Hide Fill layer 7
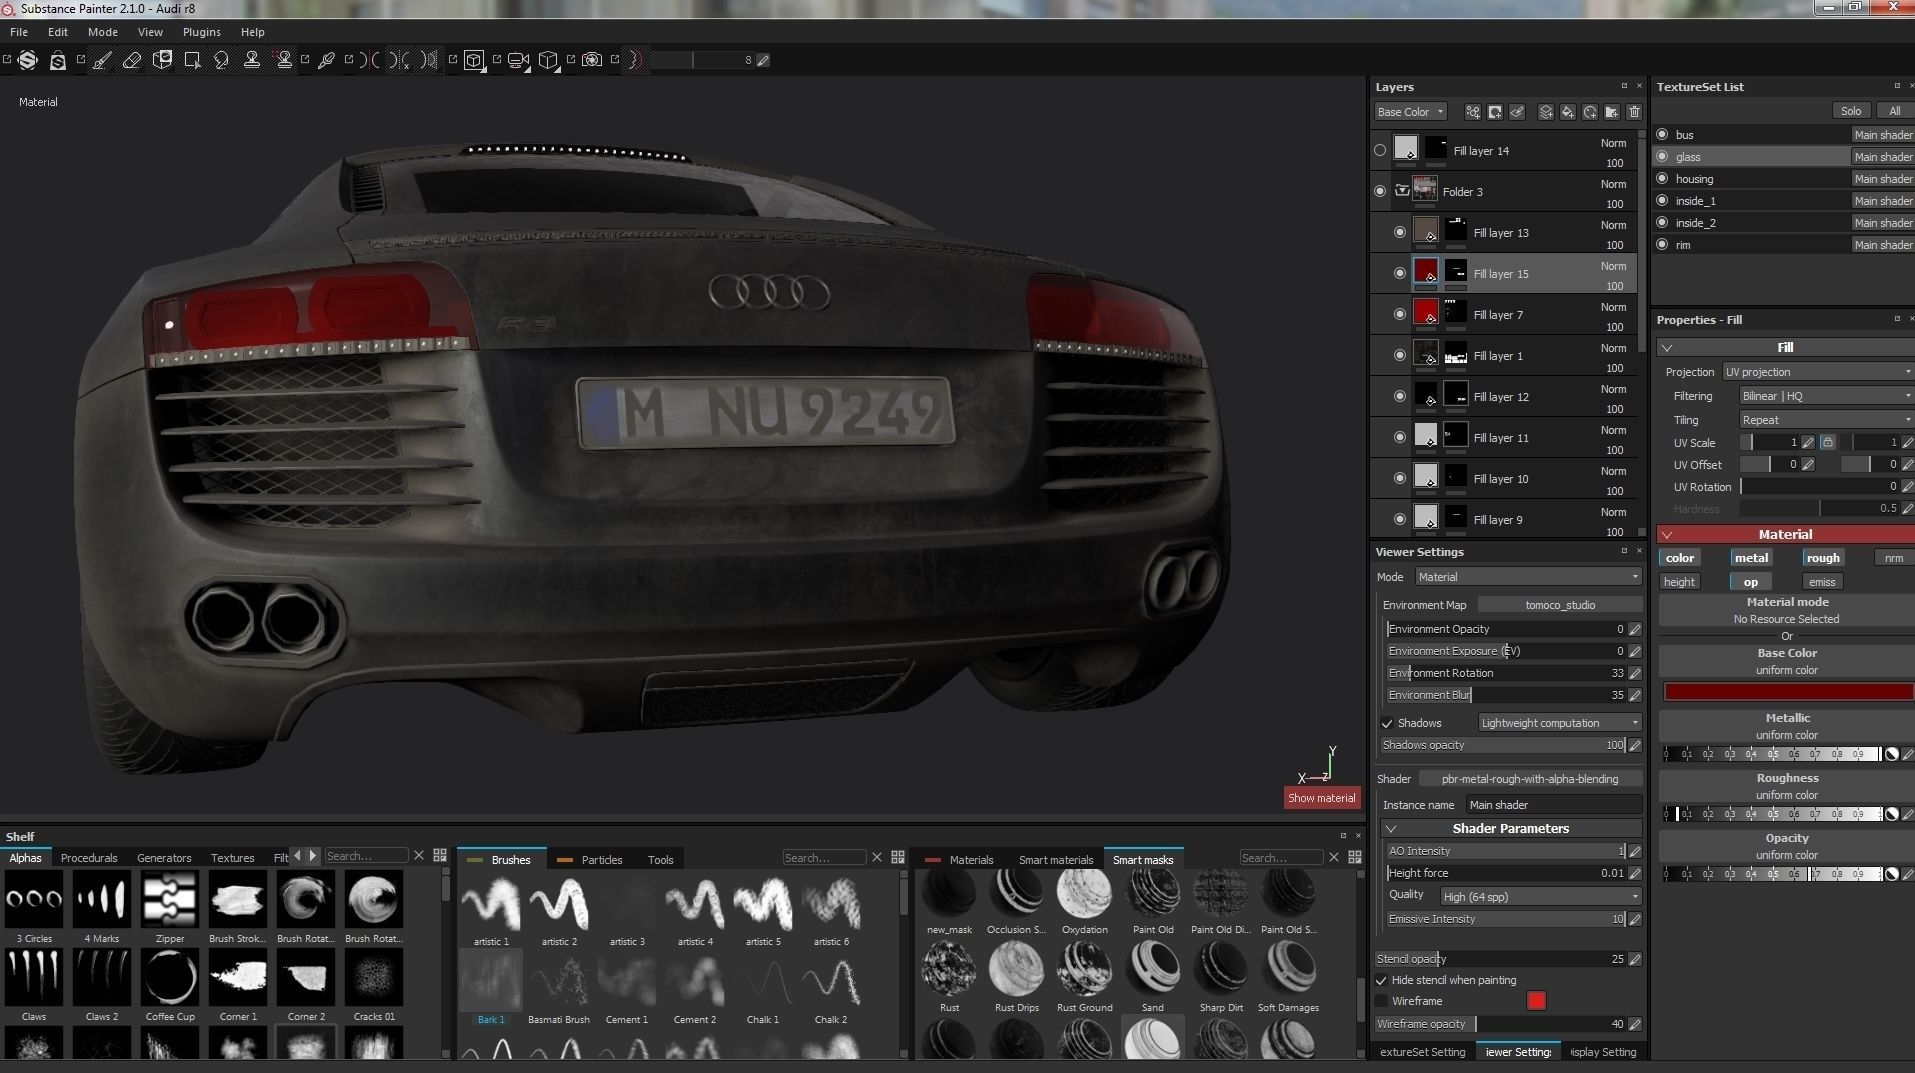Screen dimensions: 1915x1073 point(1400,314)
